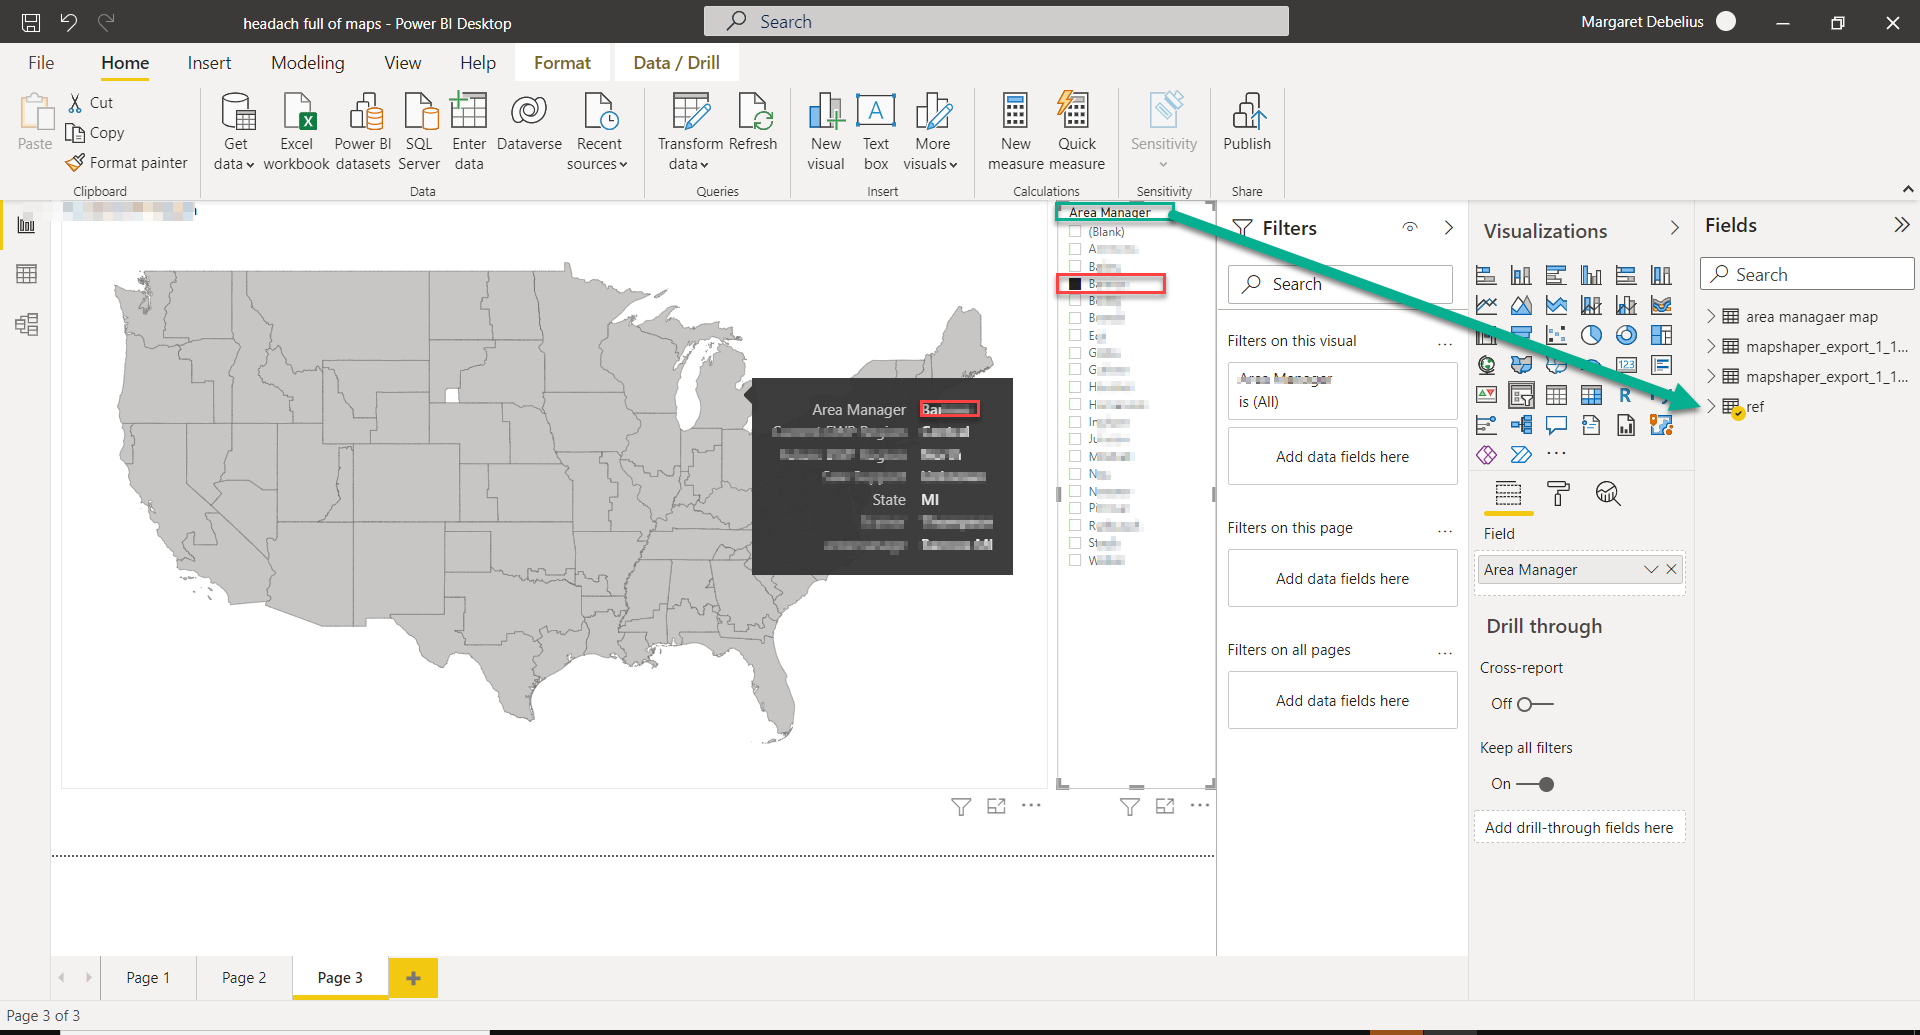Toggle Cross-report drill through switch
The width and height of the screenshot is (1920, 1035).
pos(1536,704)
